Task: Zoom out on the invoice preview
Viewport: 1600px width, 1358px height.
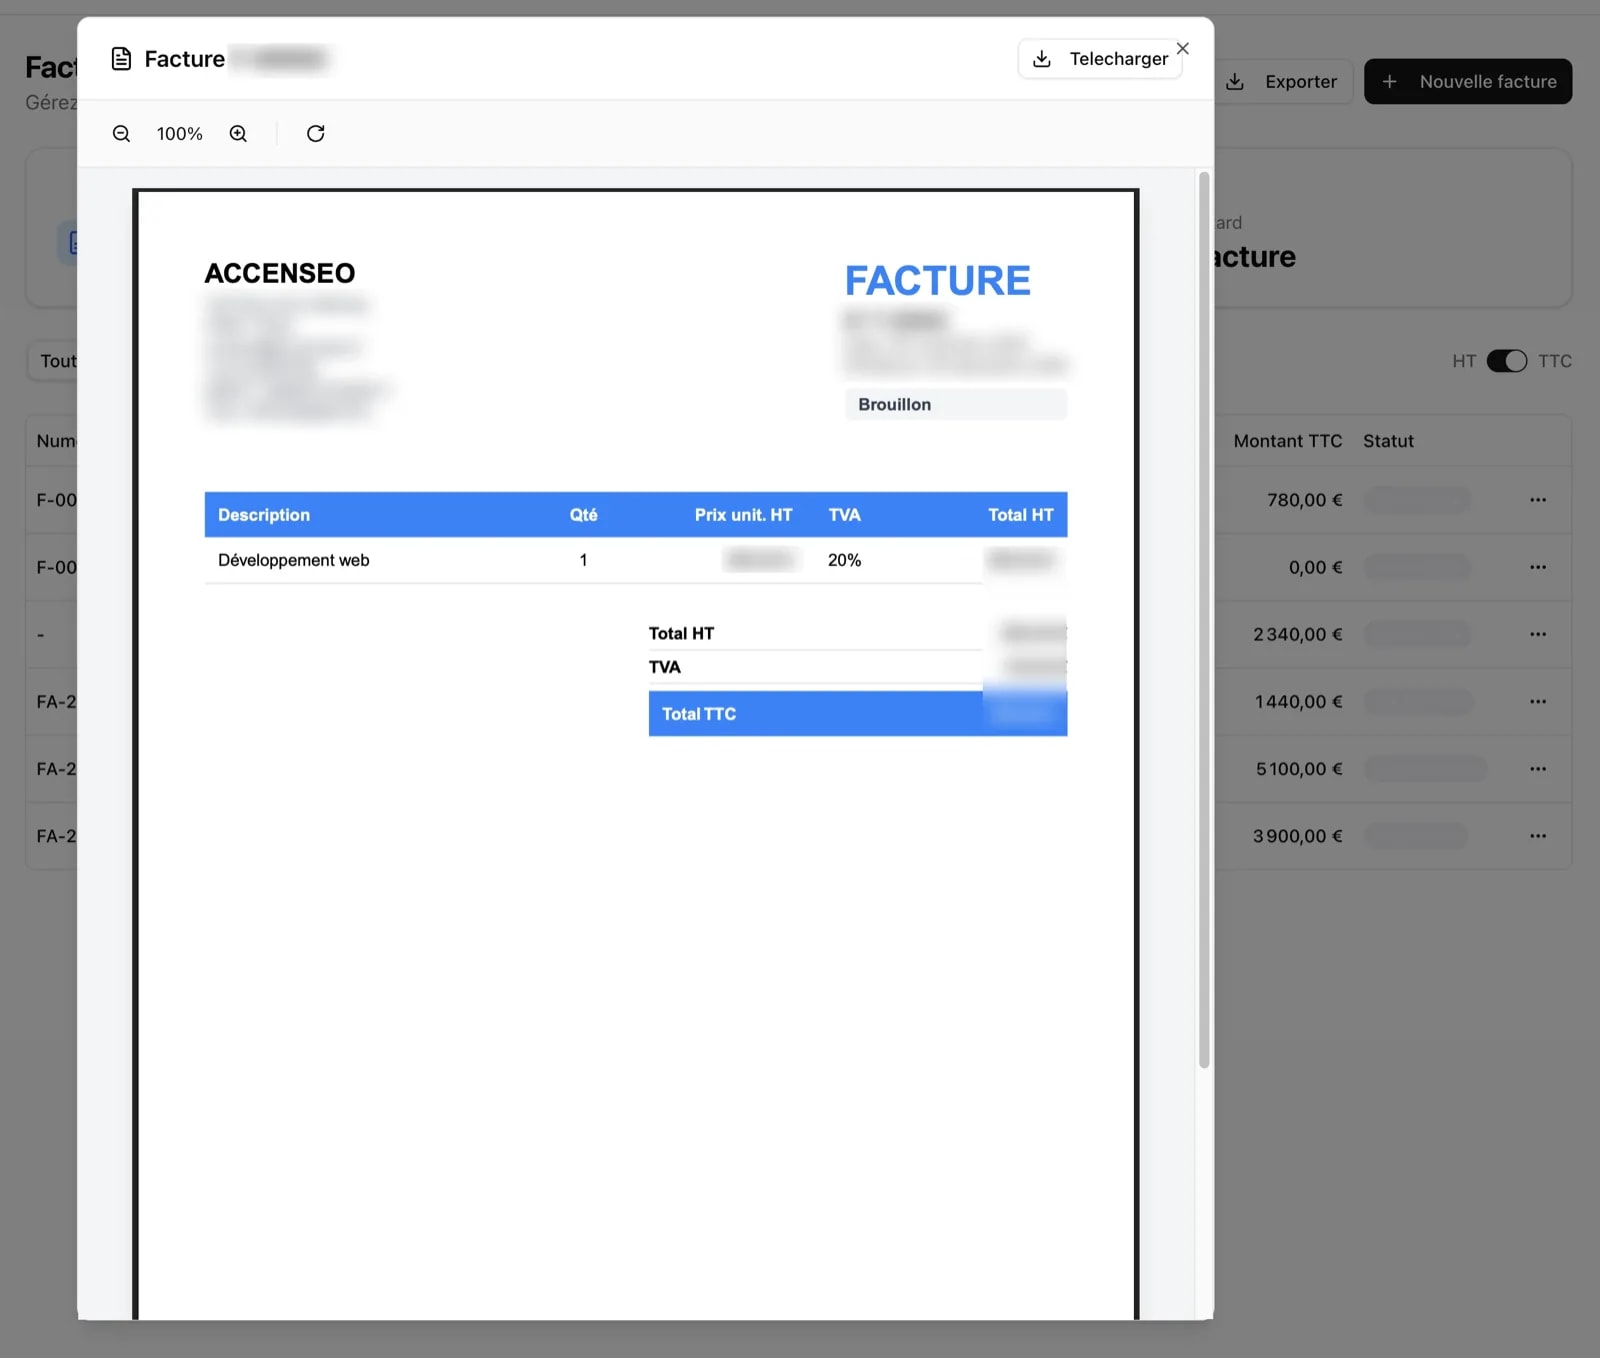Action: pyautogui.click(x=121, y=133)
